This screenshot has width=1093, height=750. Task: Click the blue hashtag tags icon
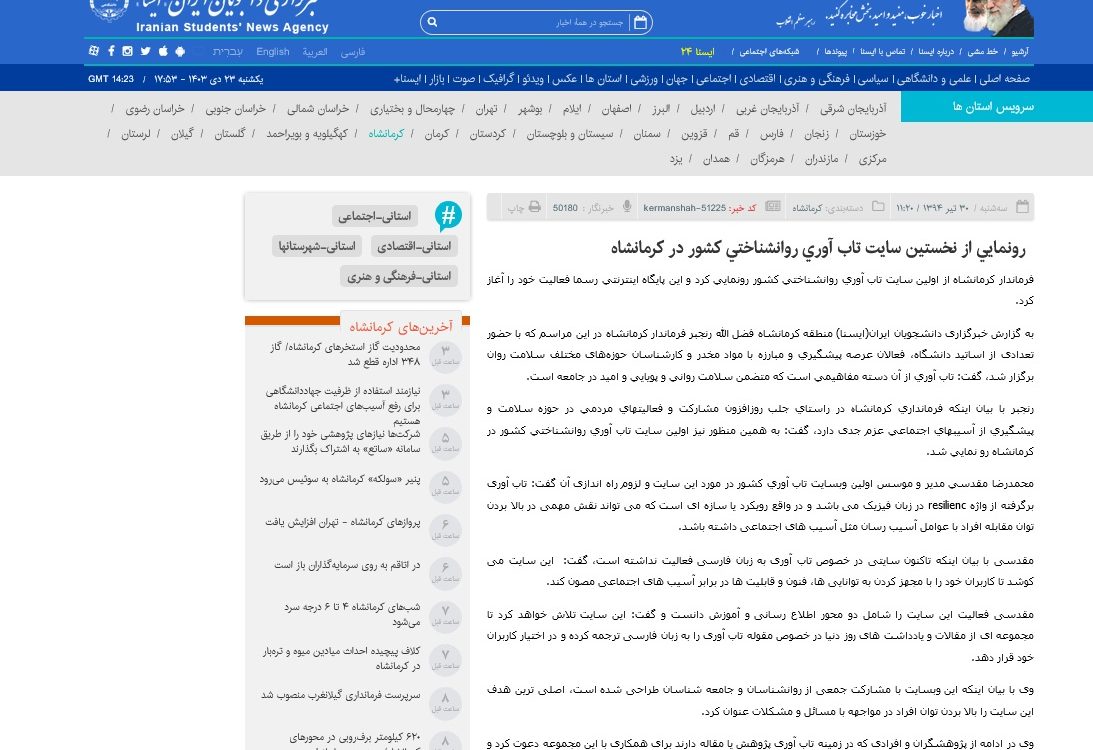[448, 216]
